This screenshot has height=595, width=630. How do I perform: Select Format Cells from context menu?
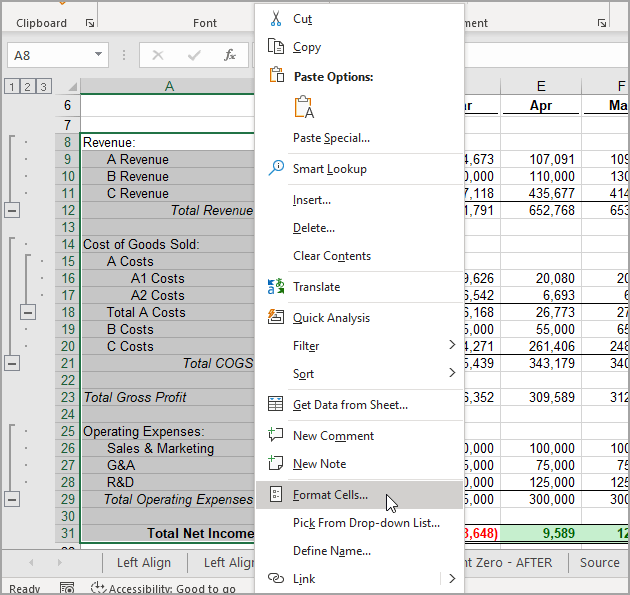pyautogui.click(x=330, y=494)
